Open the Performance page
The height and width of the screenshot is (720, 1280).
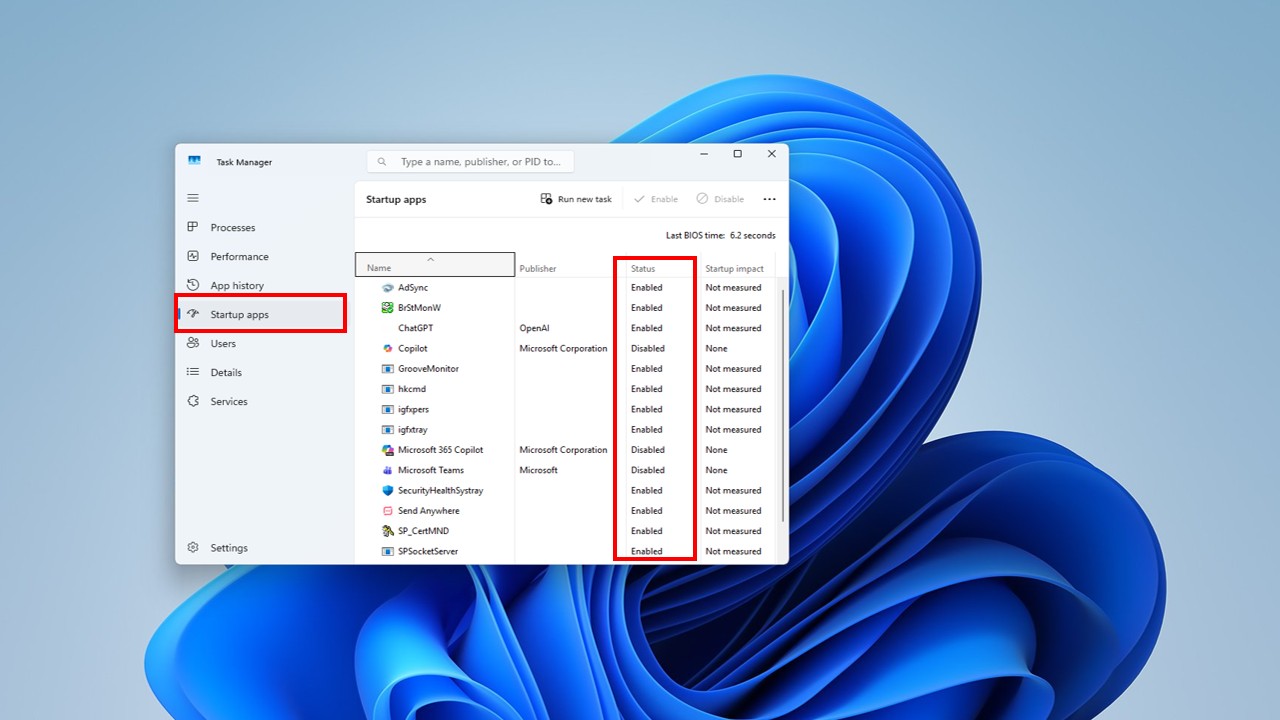coord(239,257)
